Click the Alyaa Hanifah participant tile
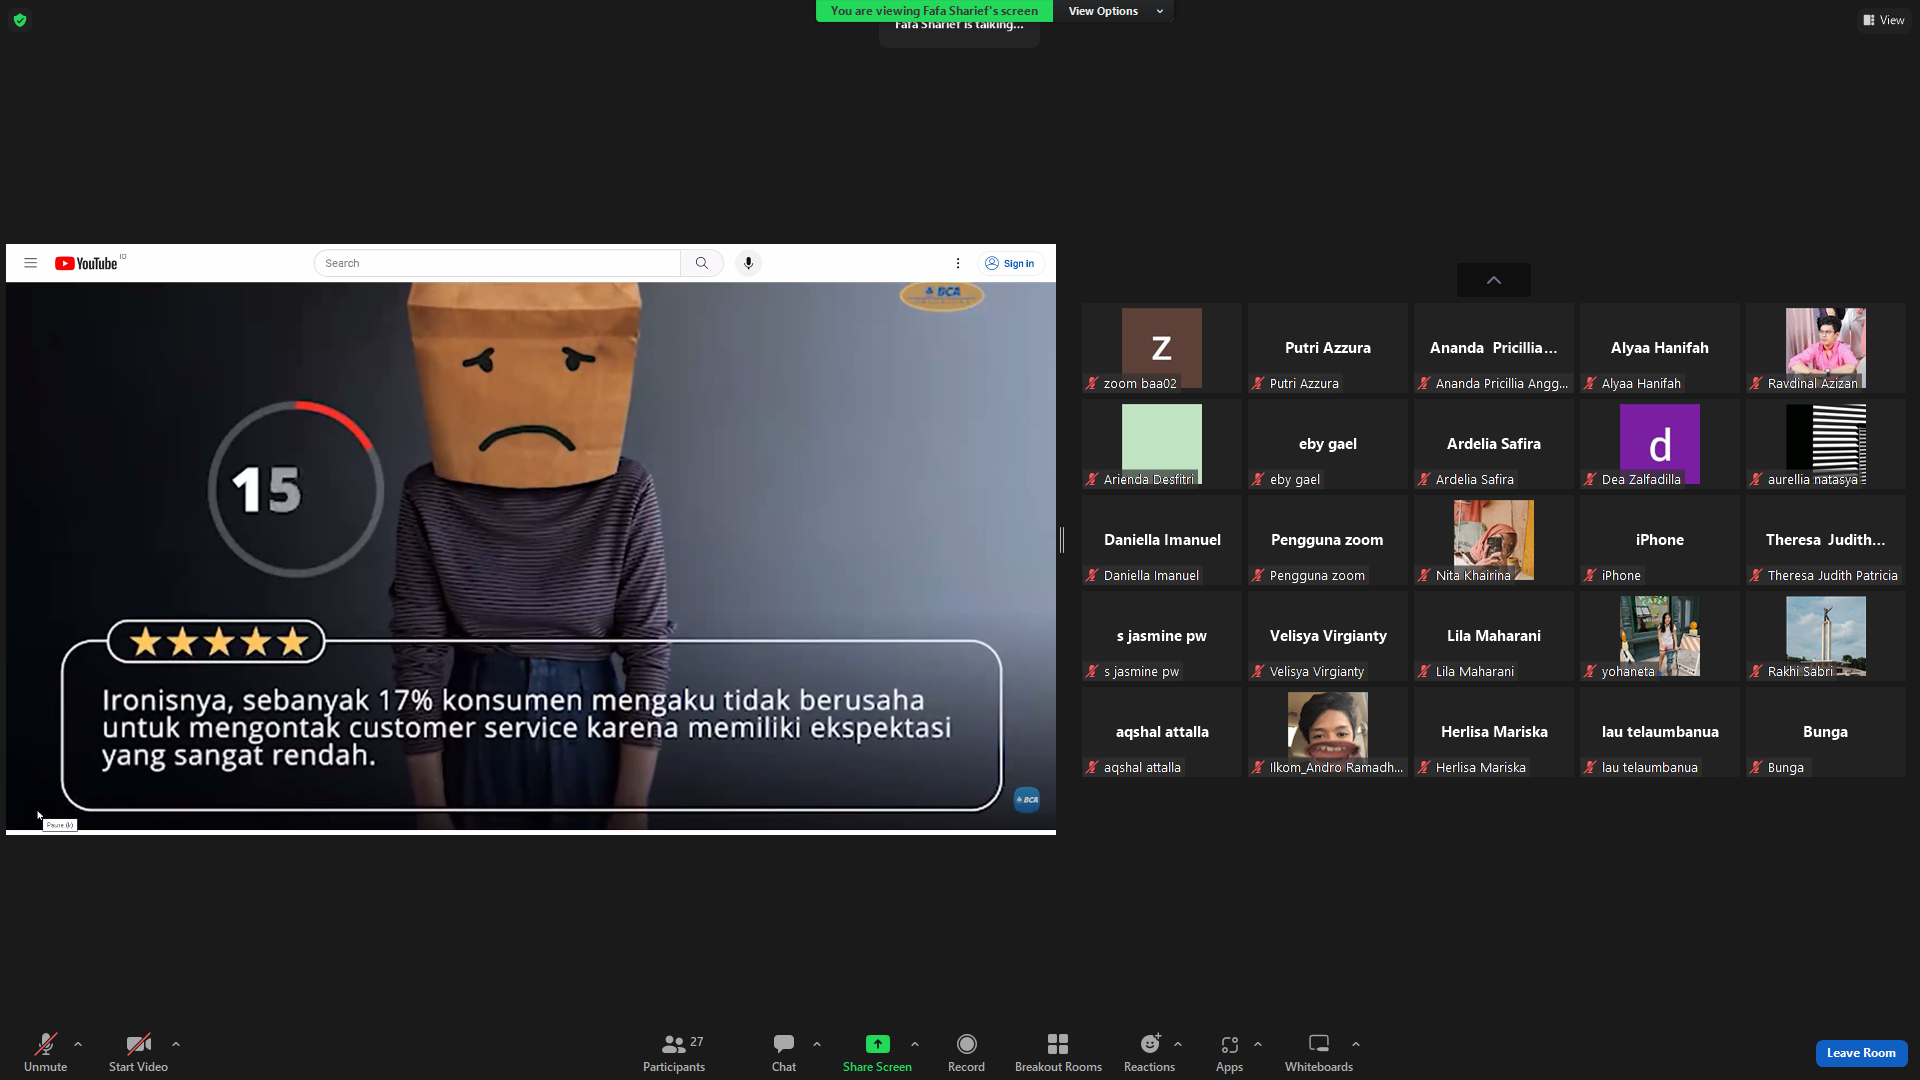This screenshot has height=1080, width=1920. tap(1660, 348)
